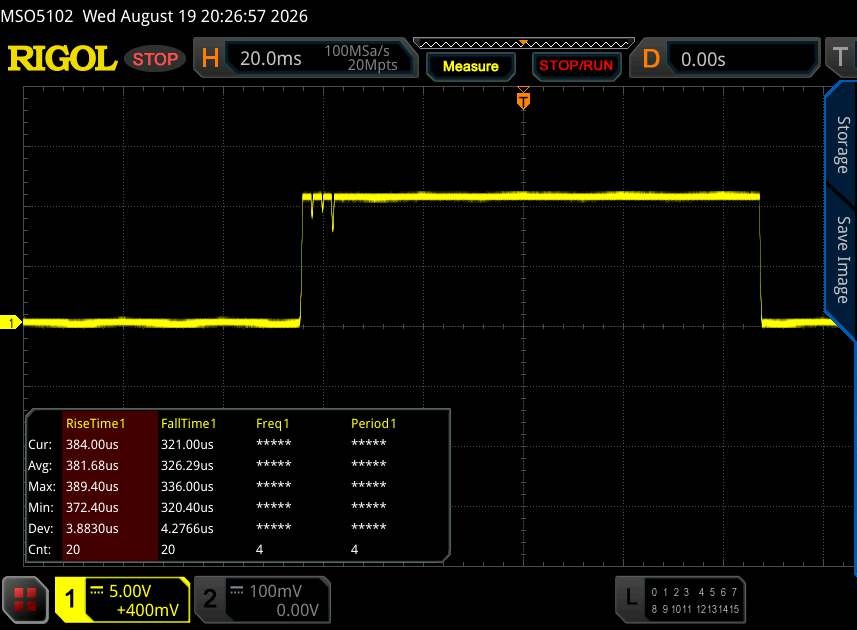Click the waveform memory position bar
The image size is (857, 630).
tap(524, 44)
